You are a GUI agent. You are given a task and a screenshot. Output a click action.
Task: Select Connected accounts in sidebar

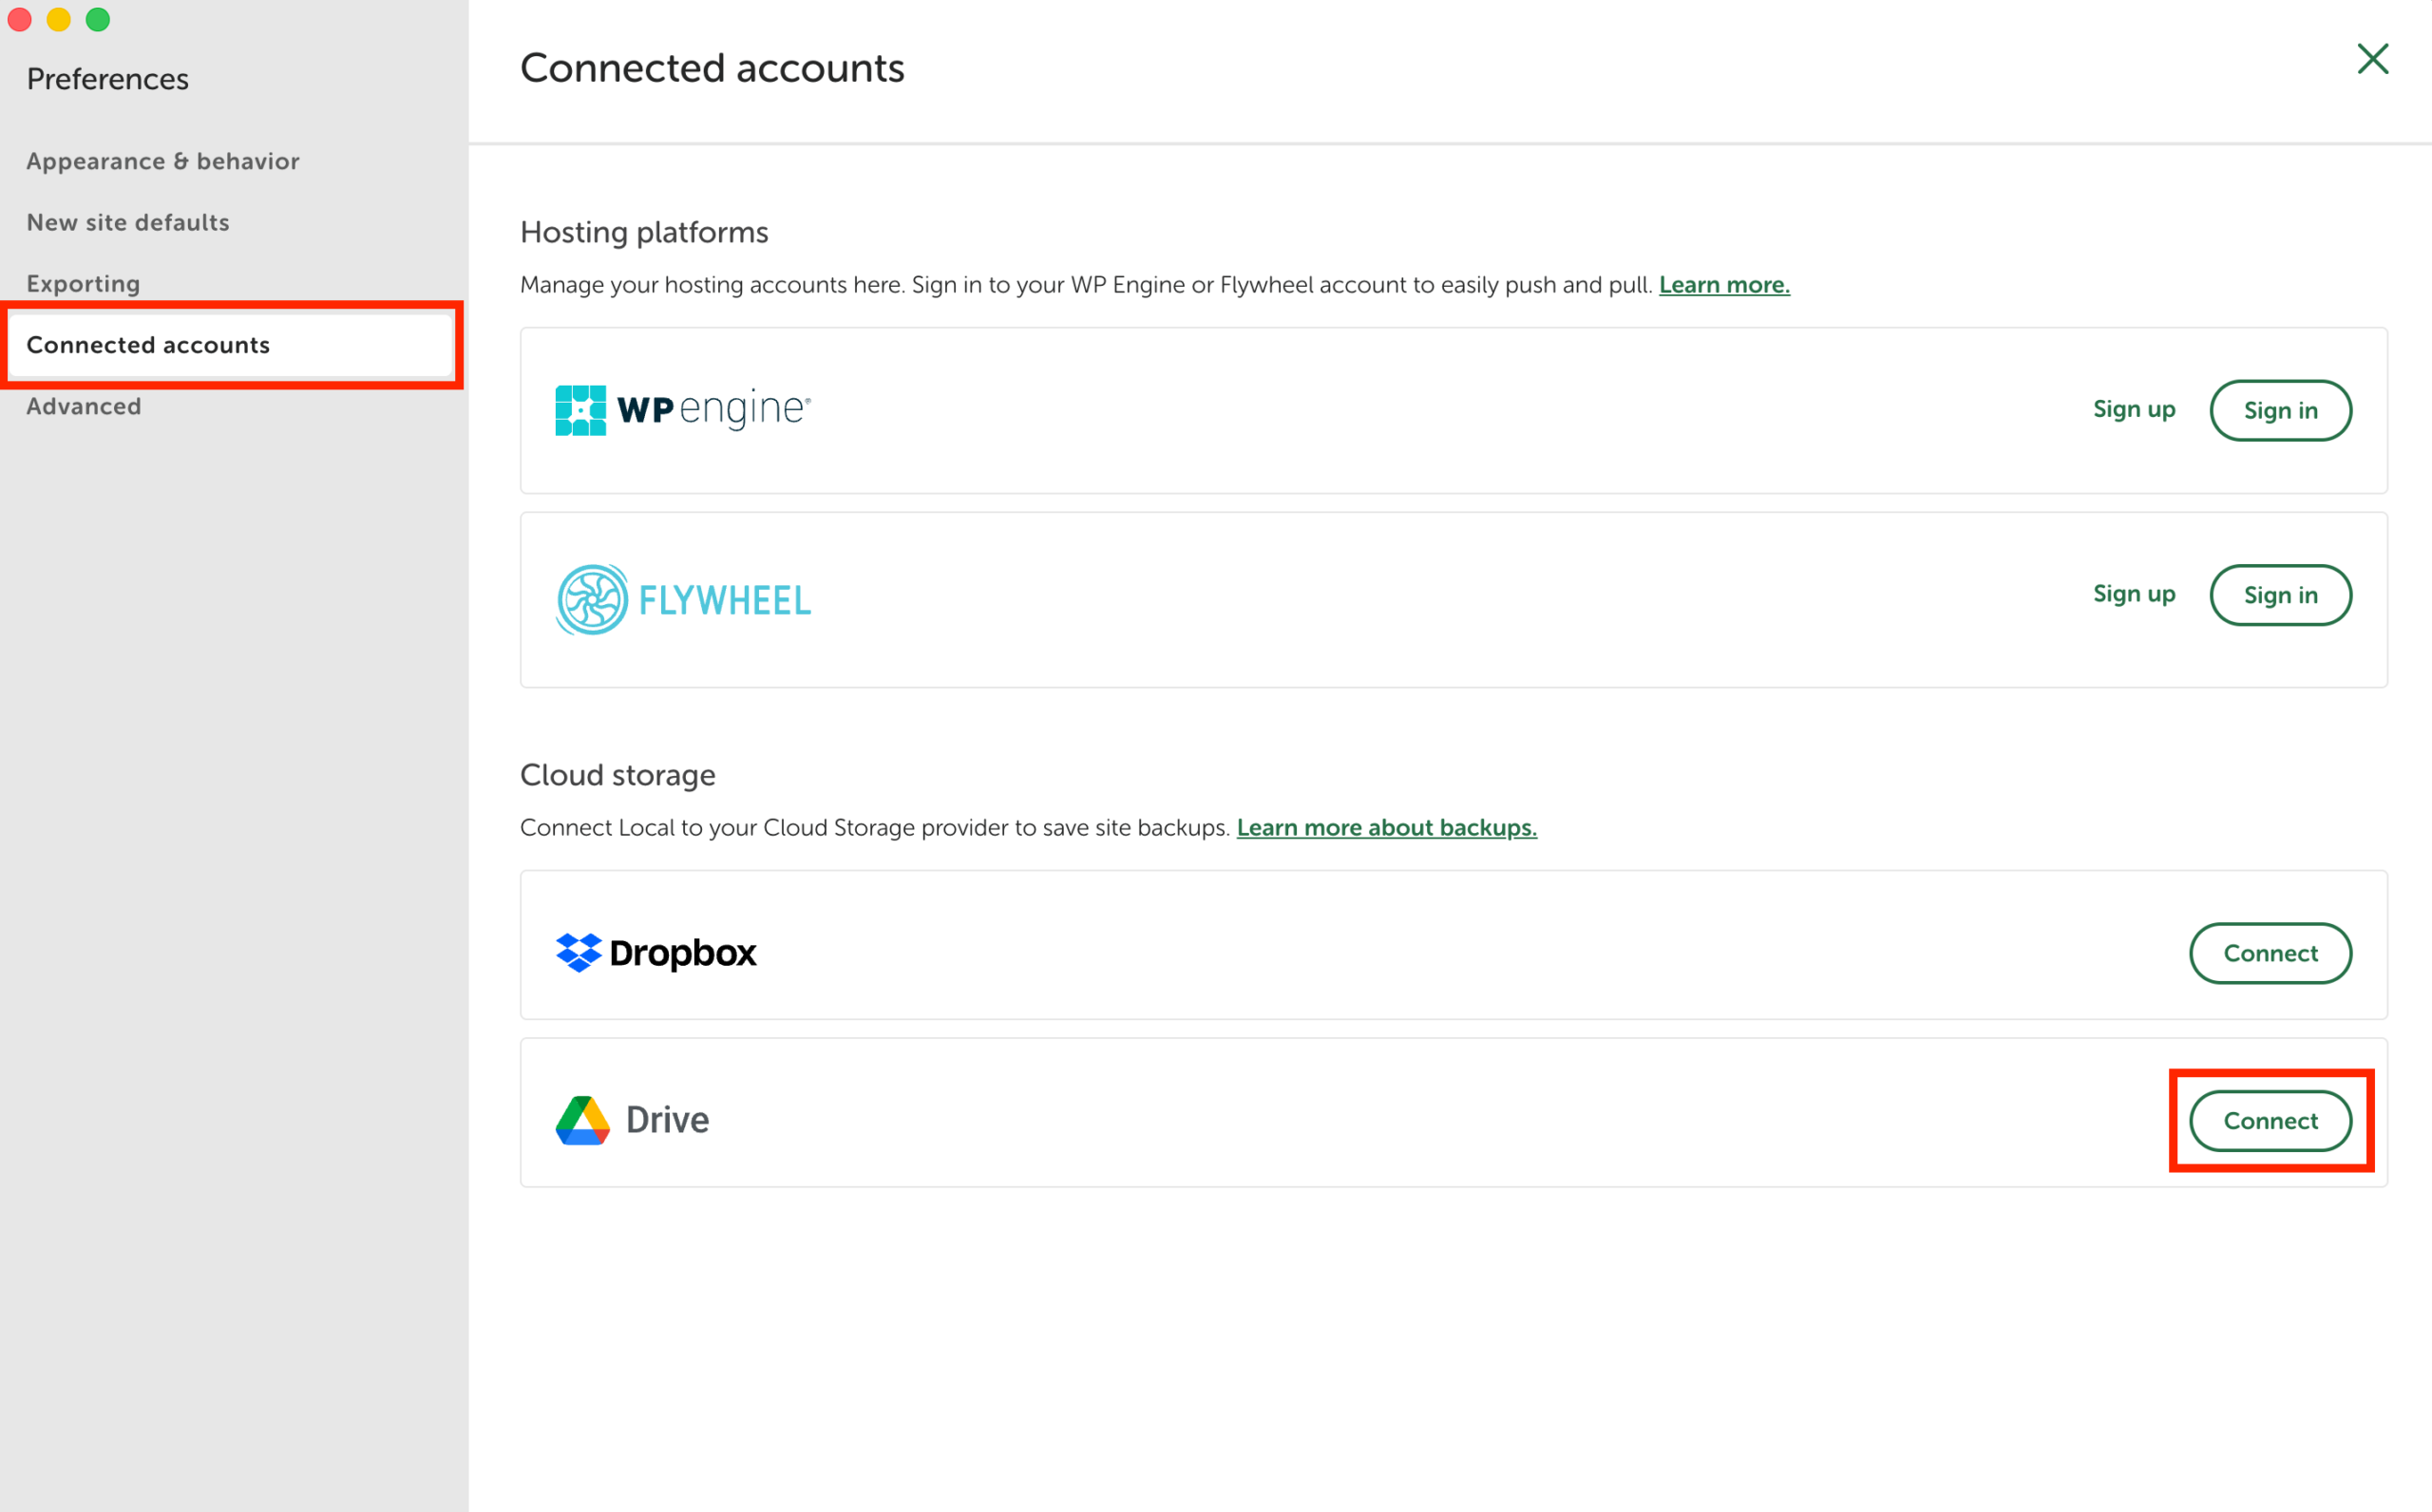click(232, 345)
